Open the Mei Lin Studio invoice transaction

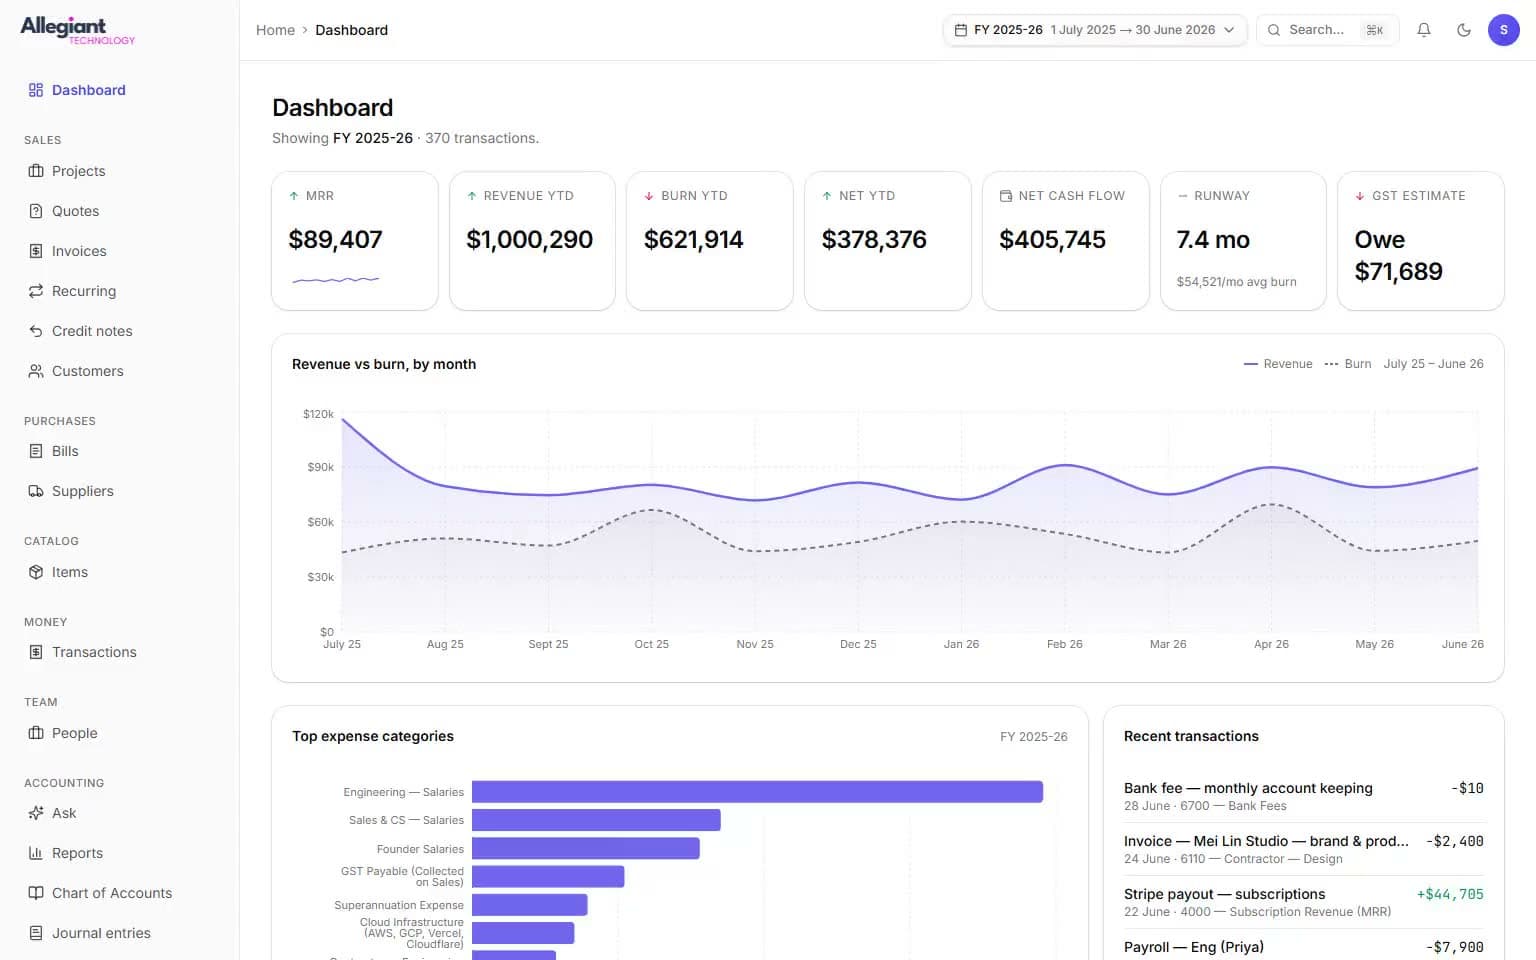click(1303, 849)
